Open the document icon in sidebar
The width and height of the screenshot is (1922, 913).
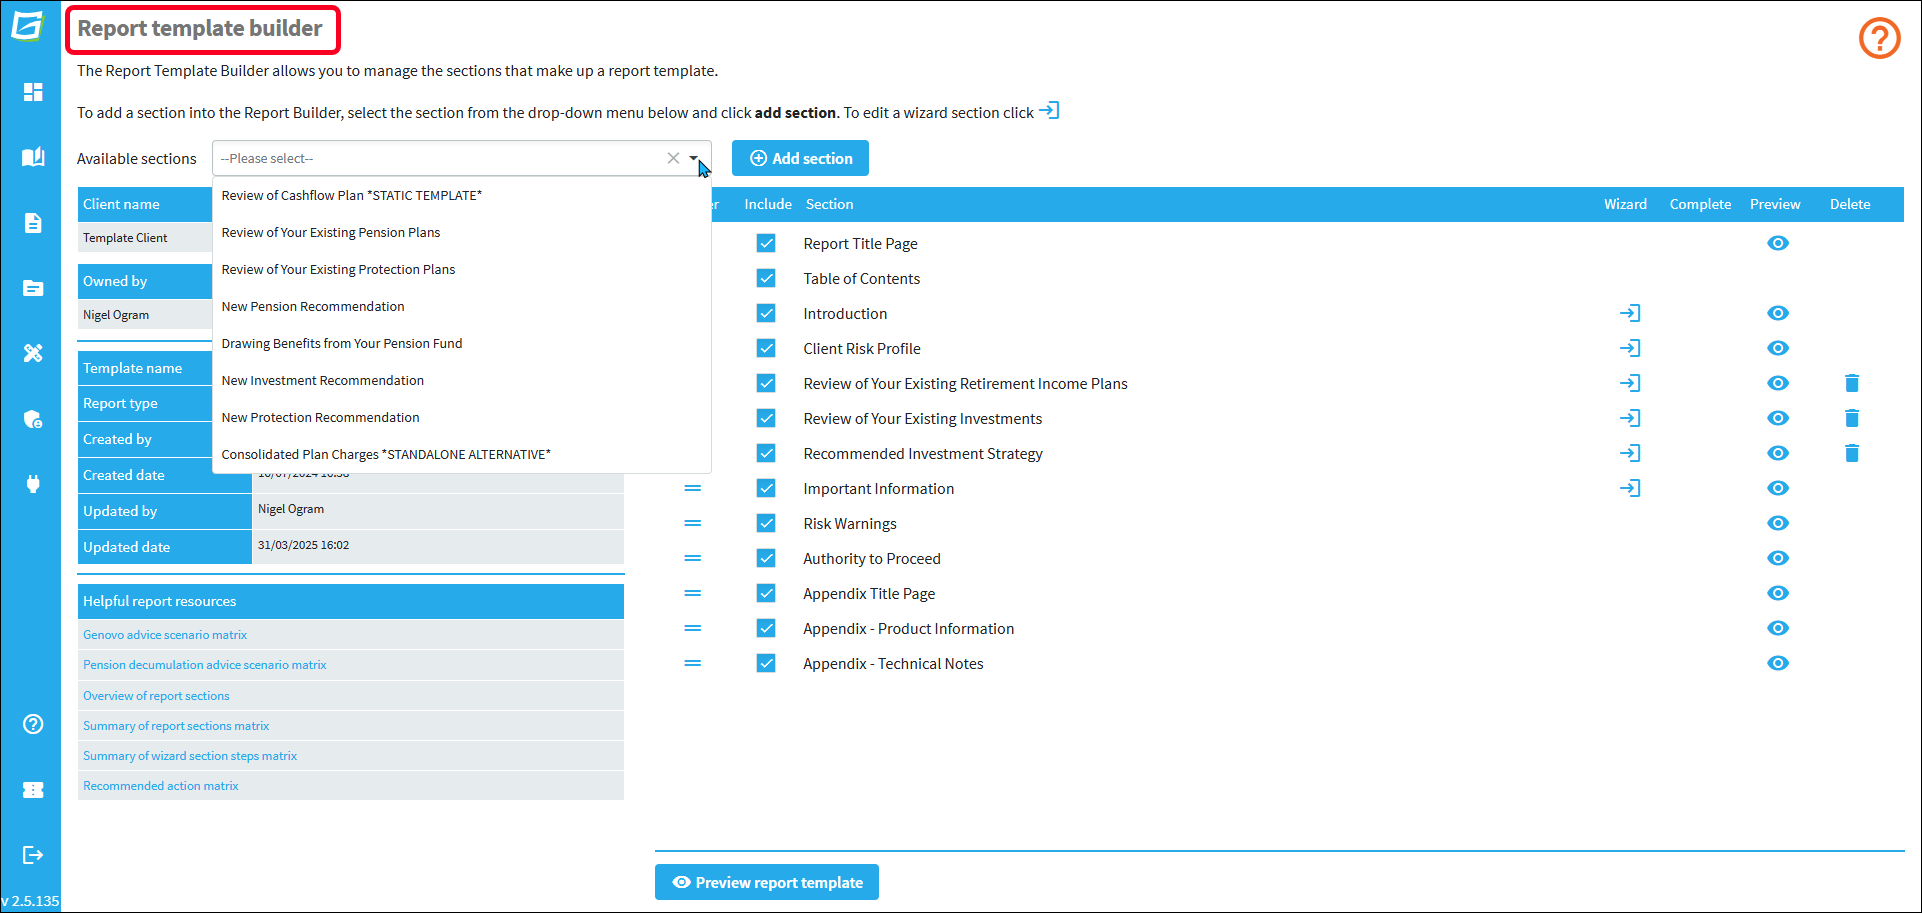coord(33,222)
